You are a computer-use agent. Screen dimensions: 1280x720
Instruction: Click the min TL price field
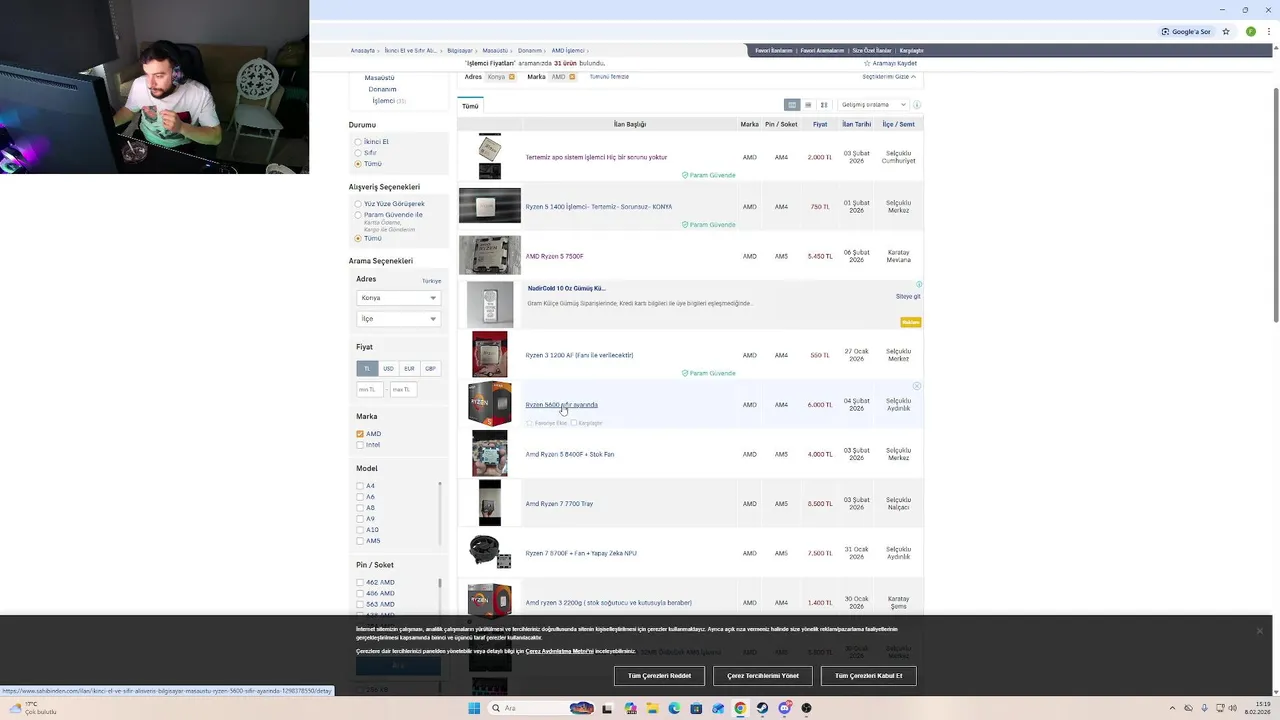click(x=370, y=389)
